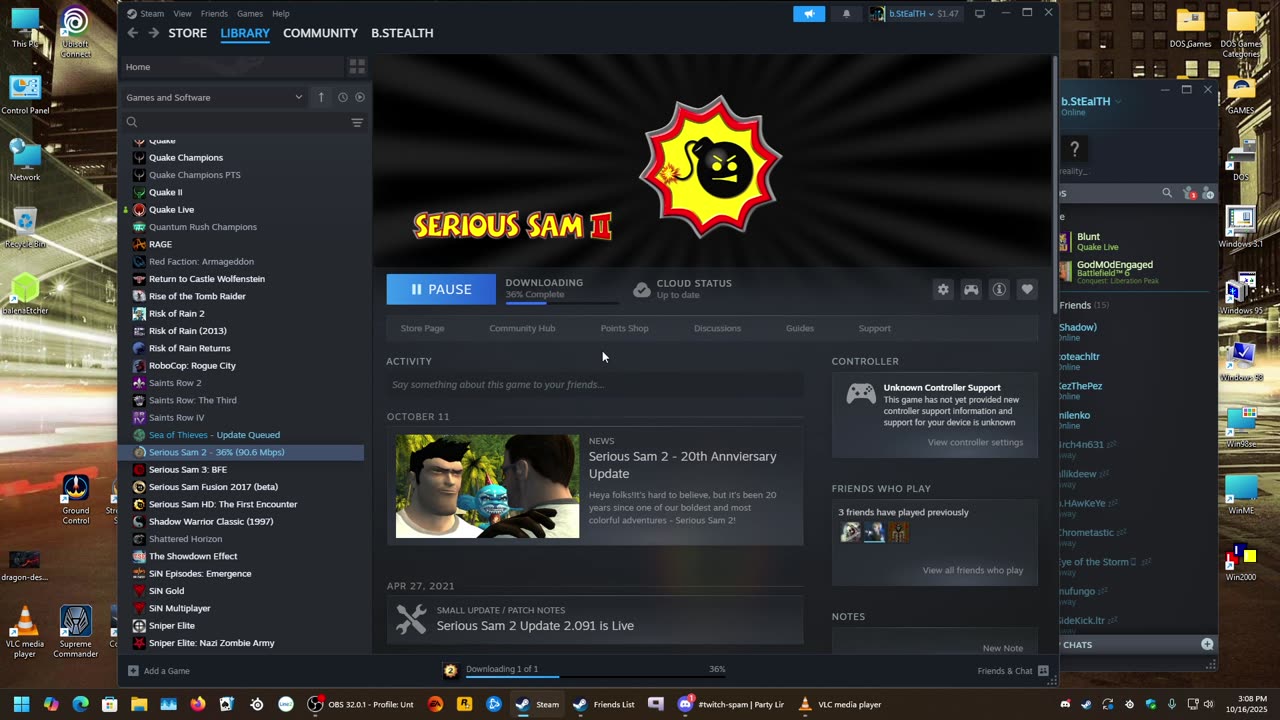Open friends search icon in Friends List
Screen dimensions: 1280x720
[x=1167, y=193]
